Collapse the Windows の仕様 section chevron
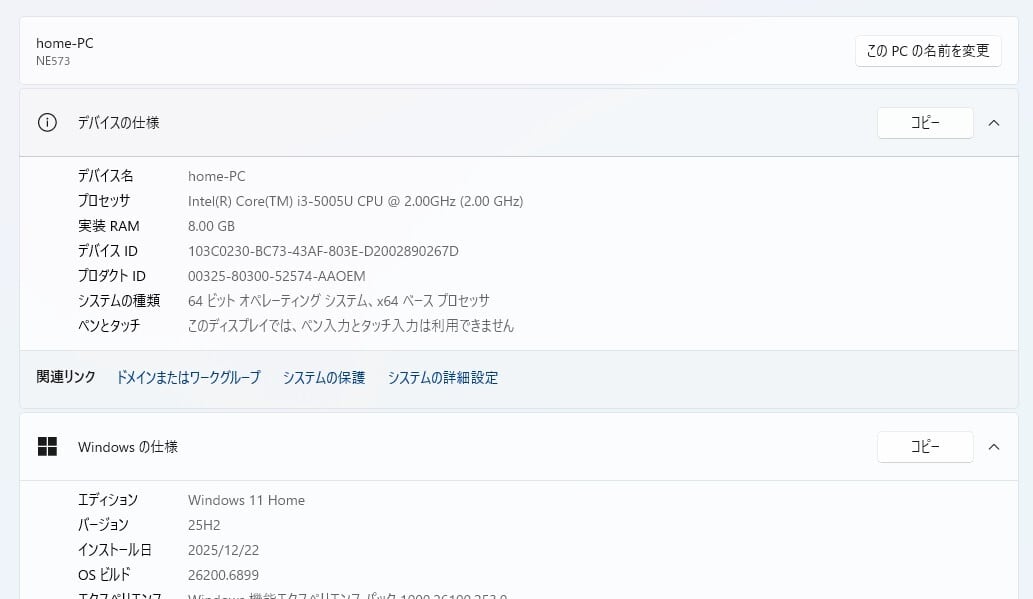 [994, 447]
